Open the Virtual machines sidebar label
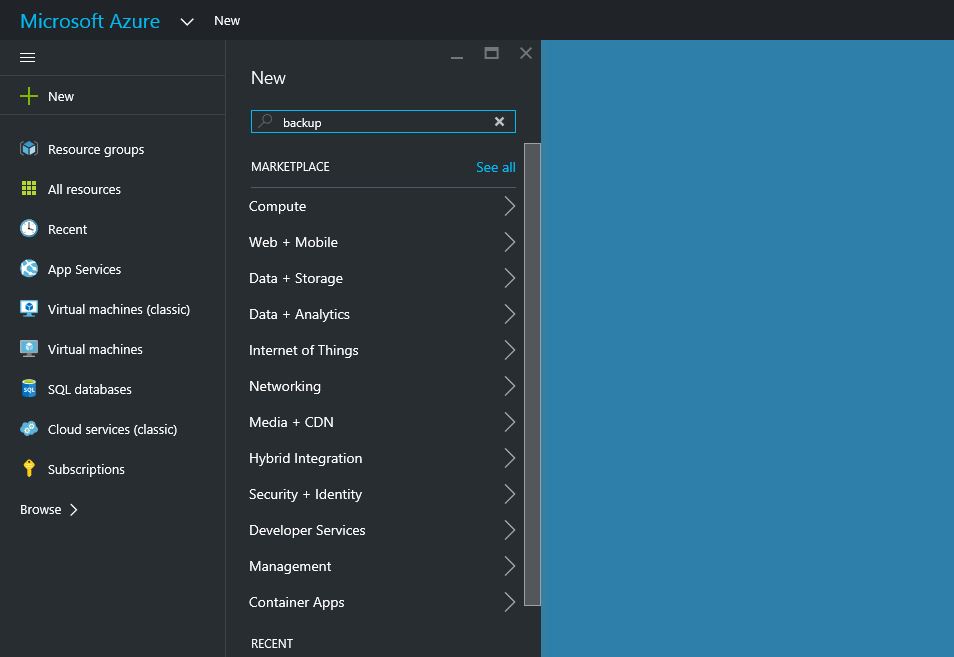 click(96, 349)
